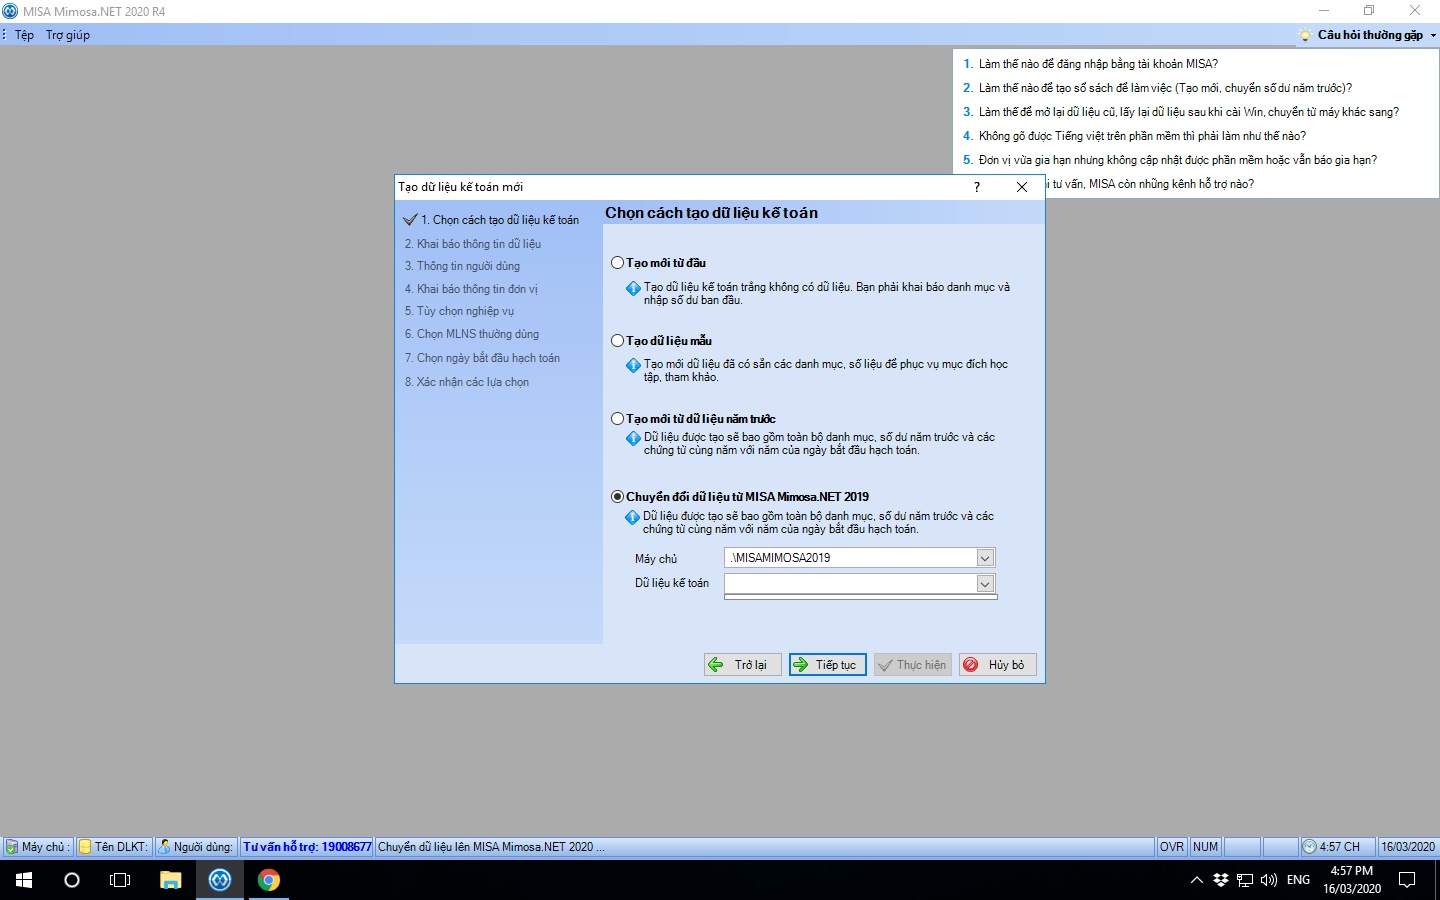1440x900 pixels.
Task: Open the Trợ giúp menu
Action: [68, 35]
